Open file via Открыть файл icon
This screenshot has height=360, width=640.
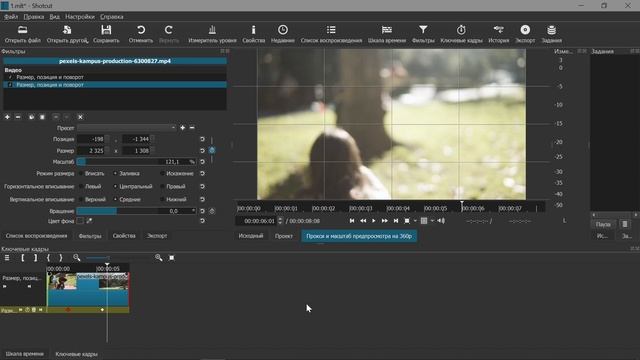point(22,34)
